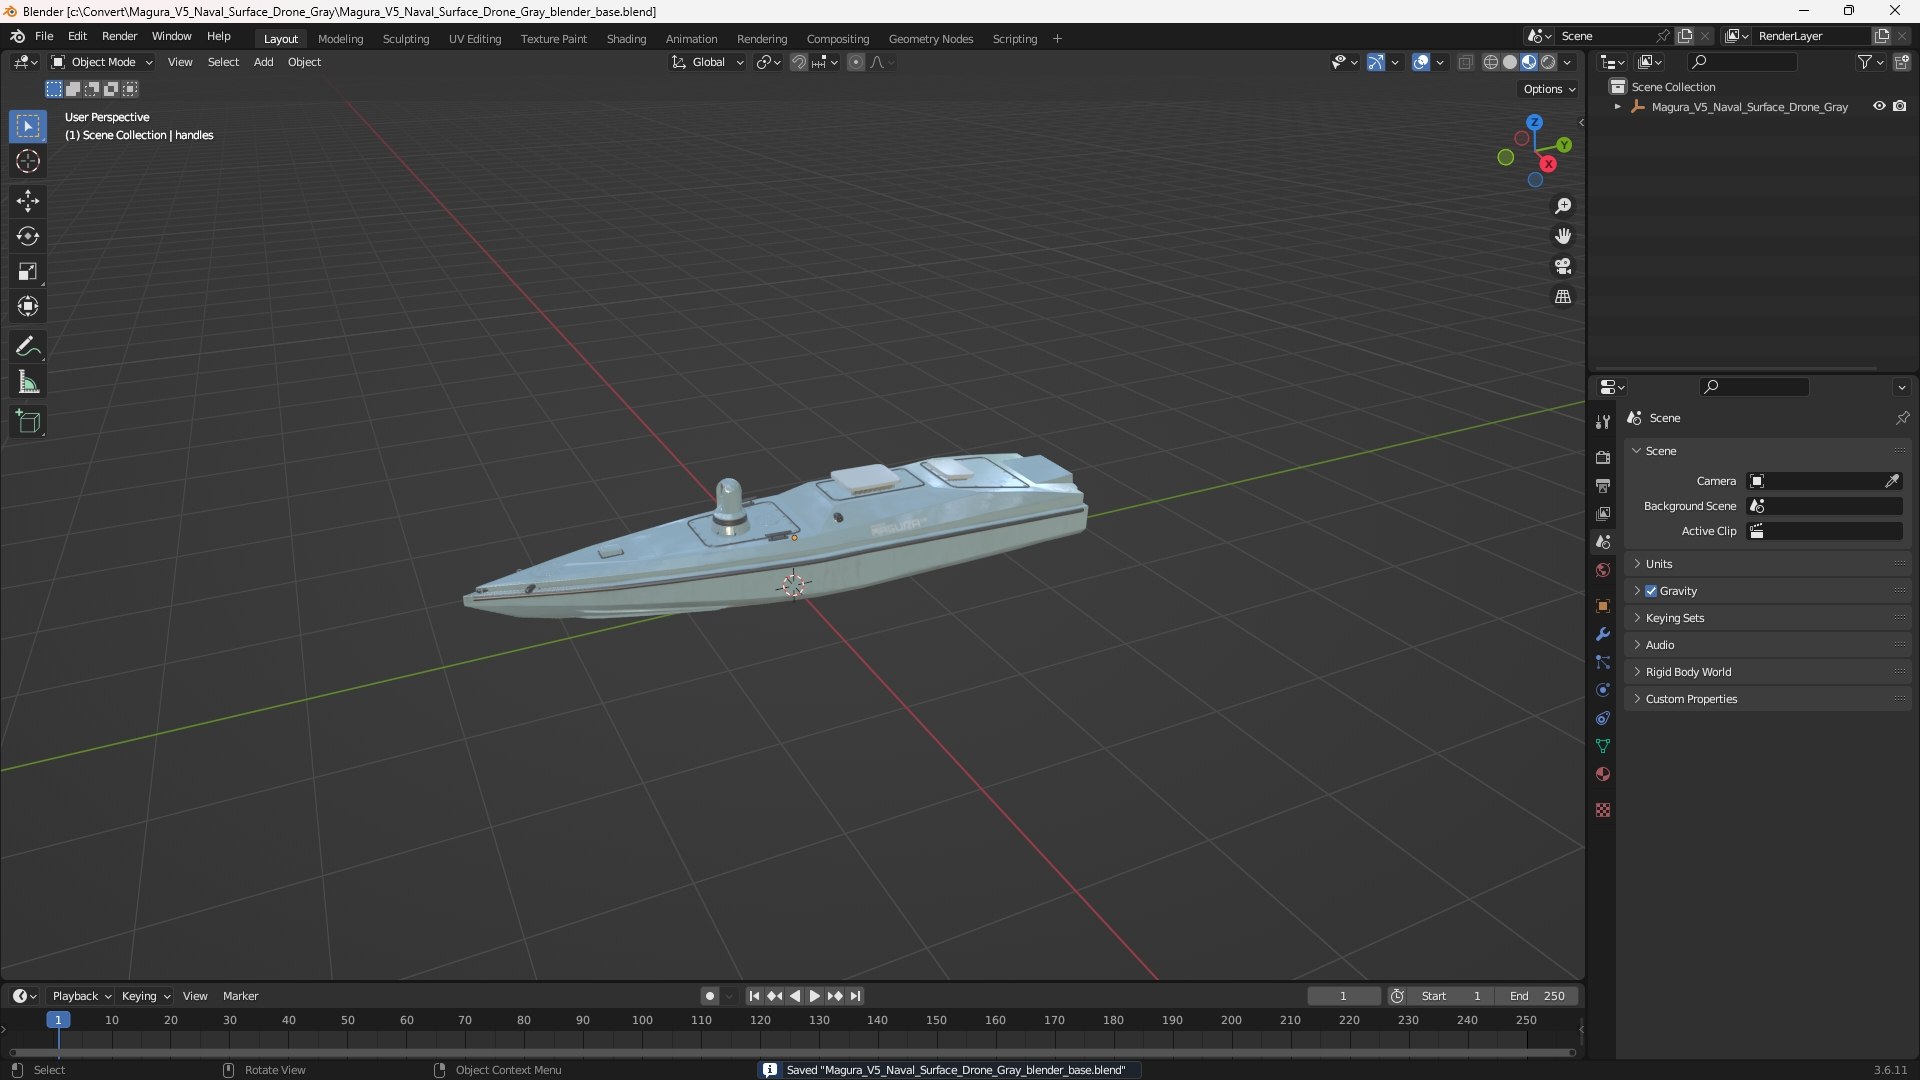Open the Modifiers properties tab
This screenshot has height=1080, width=1920.
pos(1603,634)
